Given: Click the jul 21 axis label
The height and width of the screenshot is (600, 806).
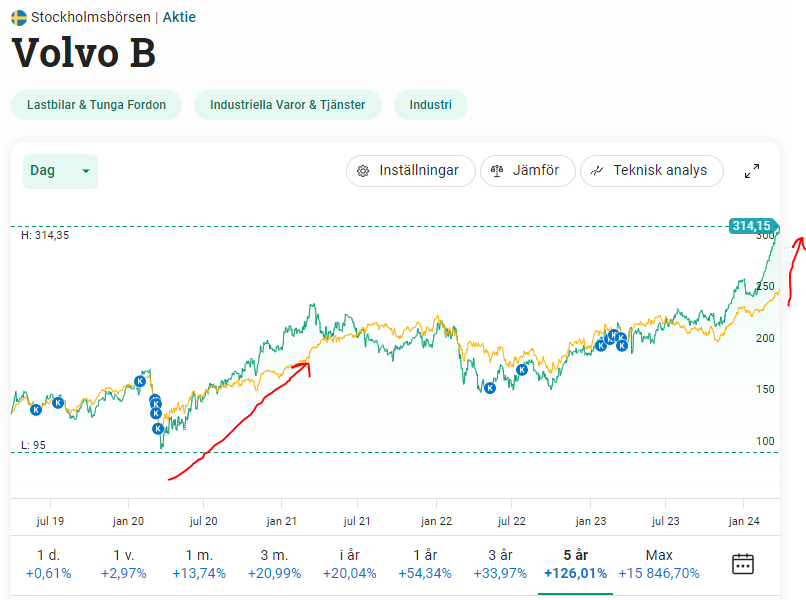Looking at the screenshot, I should tap(357, 521).
